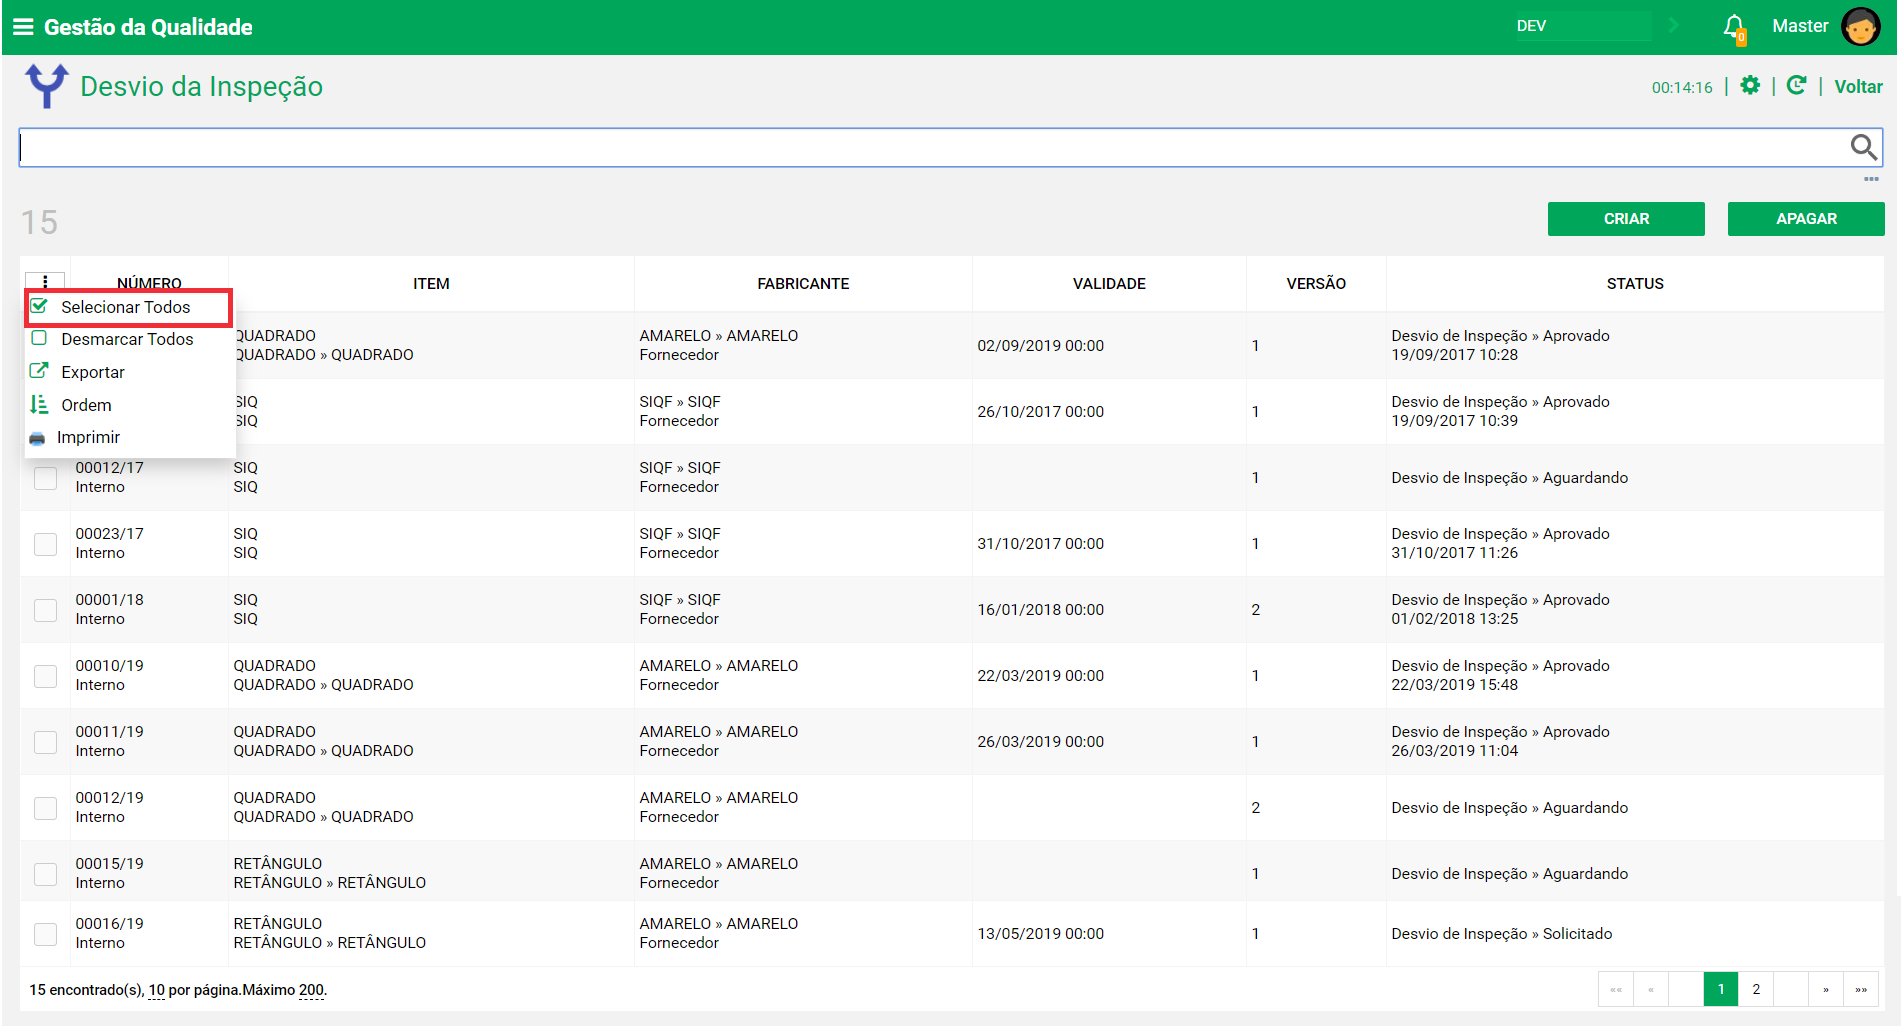Click the APAGAR button

(x=1806, y=219)
